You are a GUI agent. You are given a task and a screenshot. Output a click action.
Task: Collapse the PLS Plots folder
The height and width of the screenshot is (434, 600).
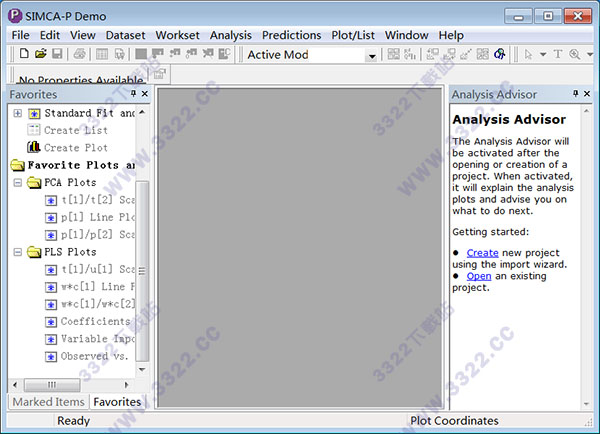point(18,252)
